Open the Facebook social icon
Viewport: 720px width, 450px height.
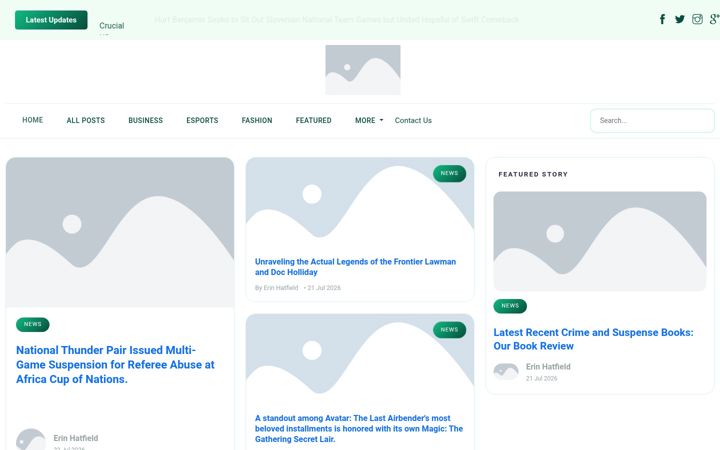tap(662, 19)
